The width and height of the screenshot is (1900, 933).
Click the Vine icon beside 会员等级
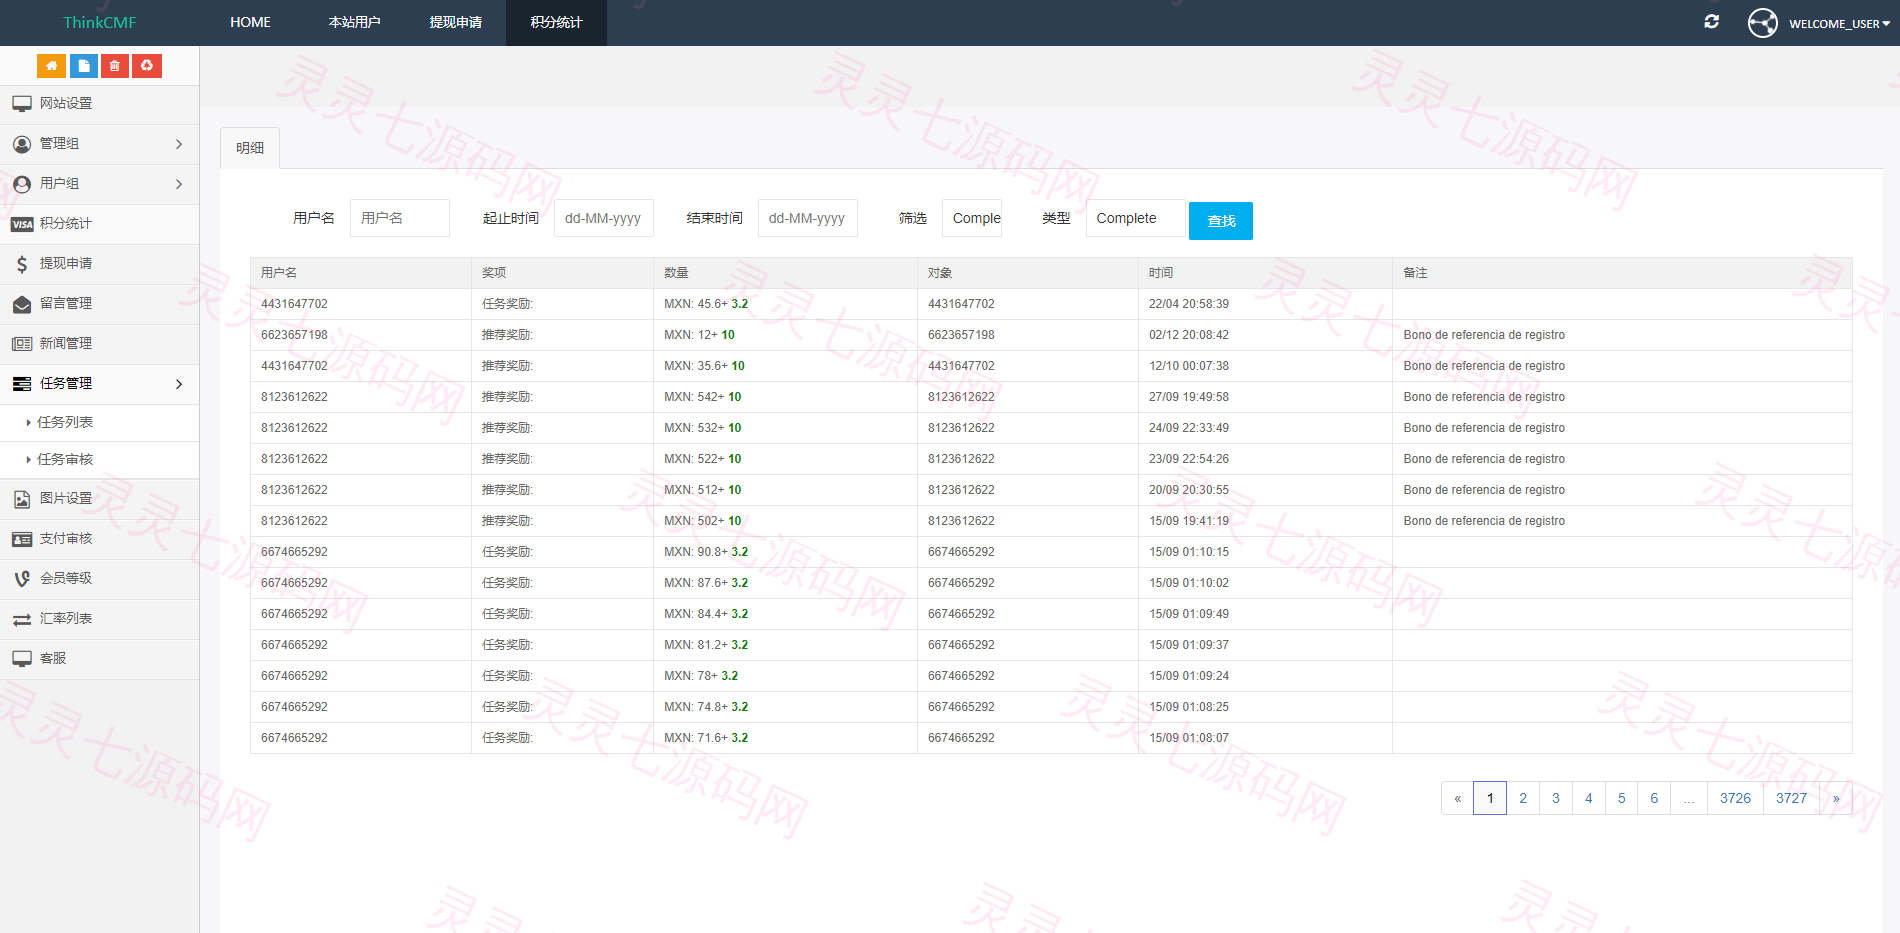(22, 579)
